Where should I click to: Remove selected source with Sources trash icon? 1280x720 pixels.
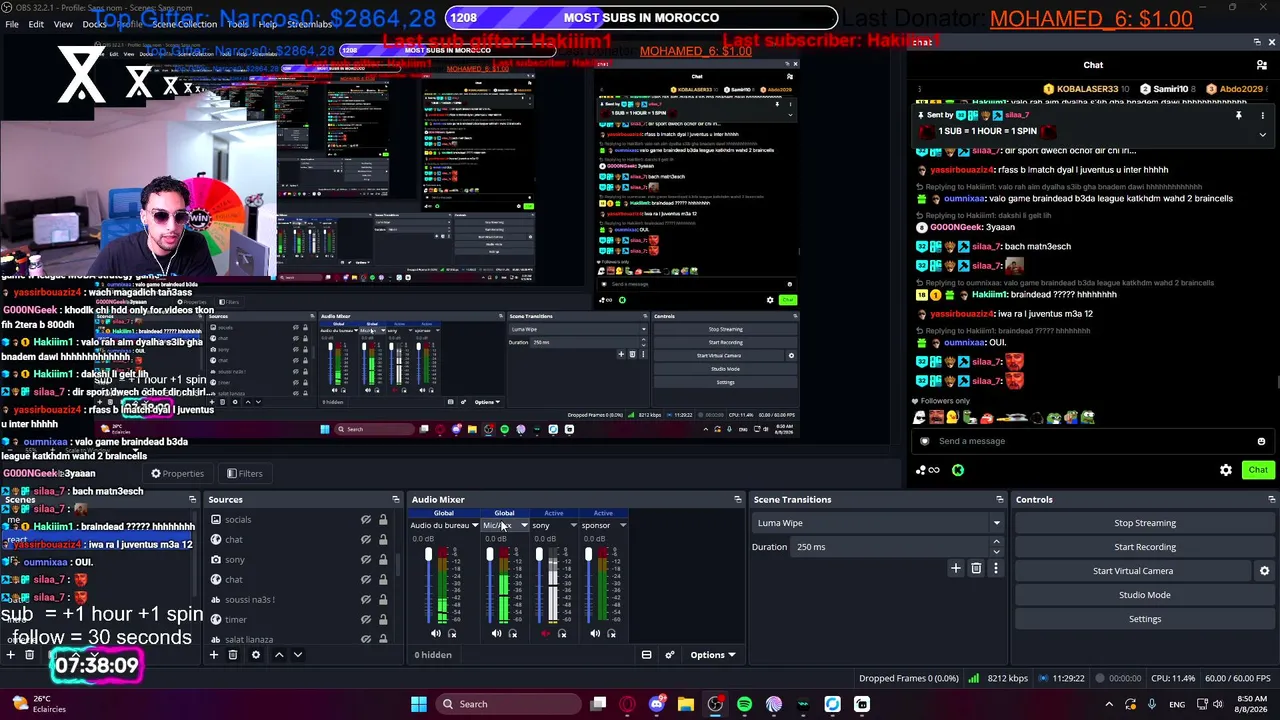[233, 655]
